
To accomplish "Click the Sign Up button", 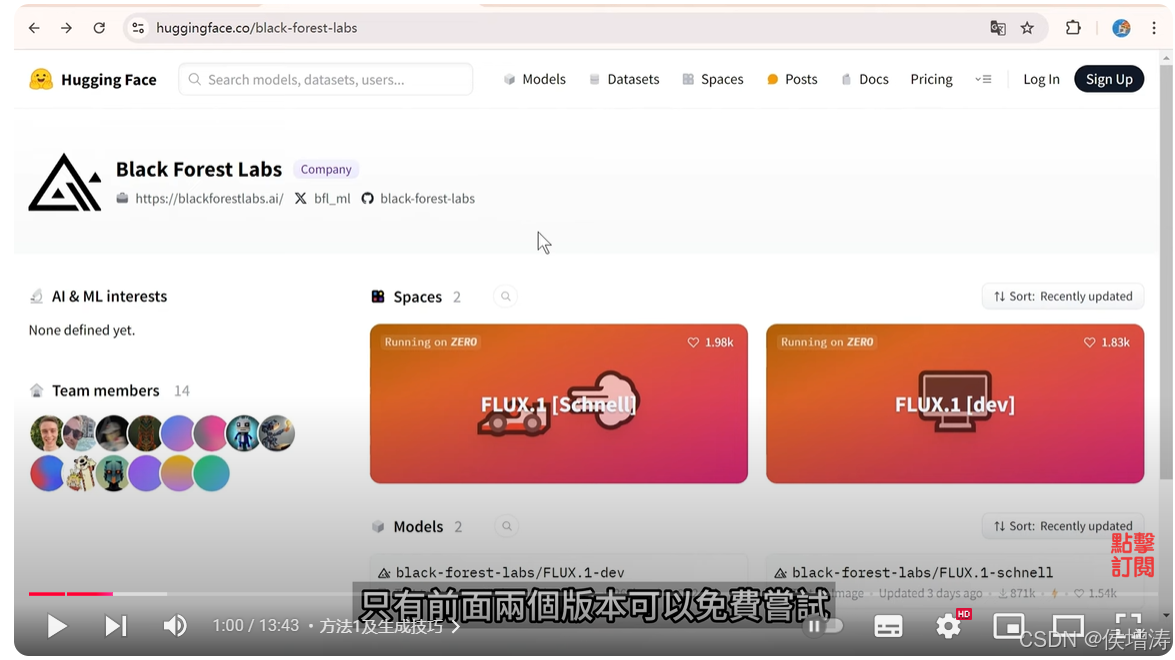I will (1109, 79).
